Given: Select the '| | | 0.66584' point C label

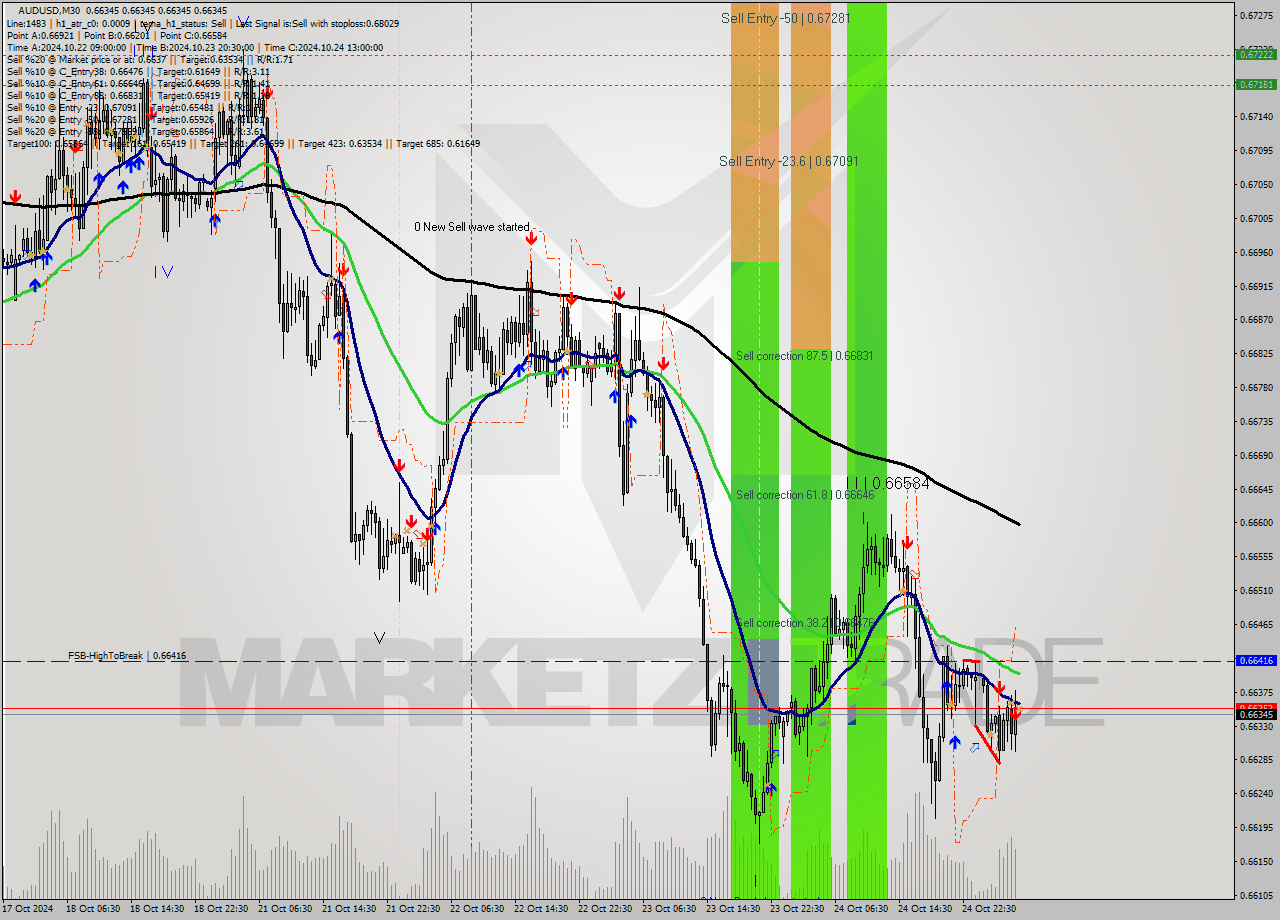Looking at the screenshot, I should [888, 483].
